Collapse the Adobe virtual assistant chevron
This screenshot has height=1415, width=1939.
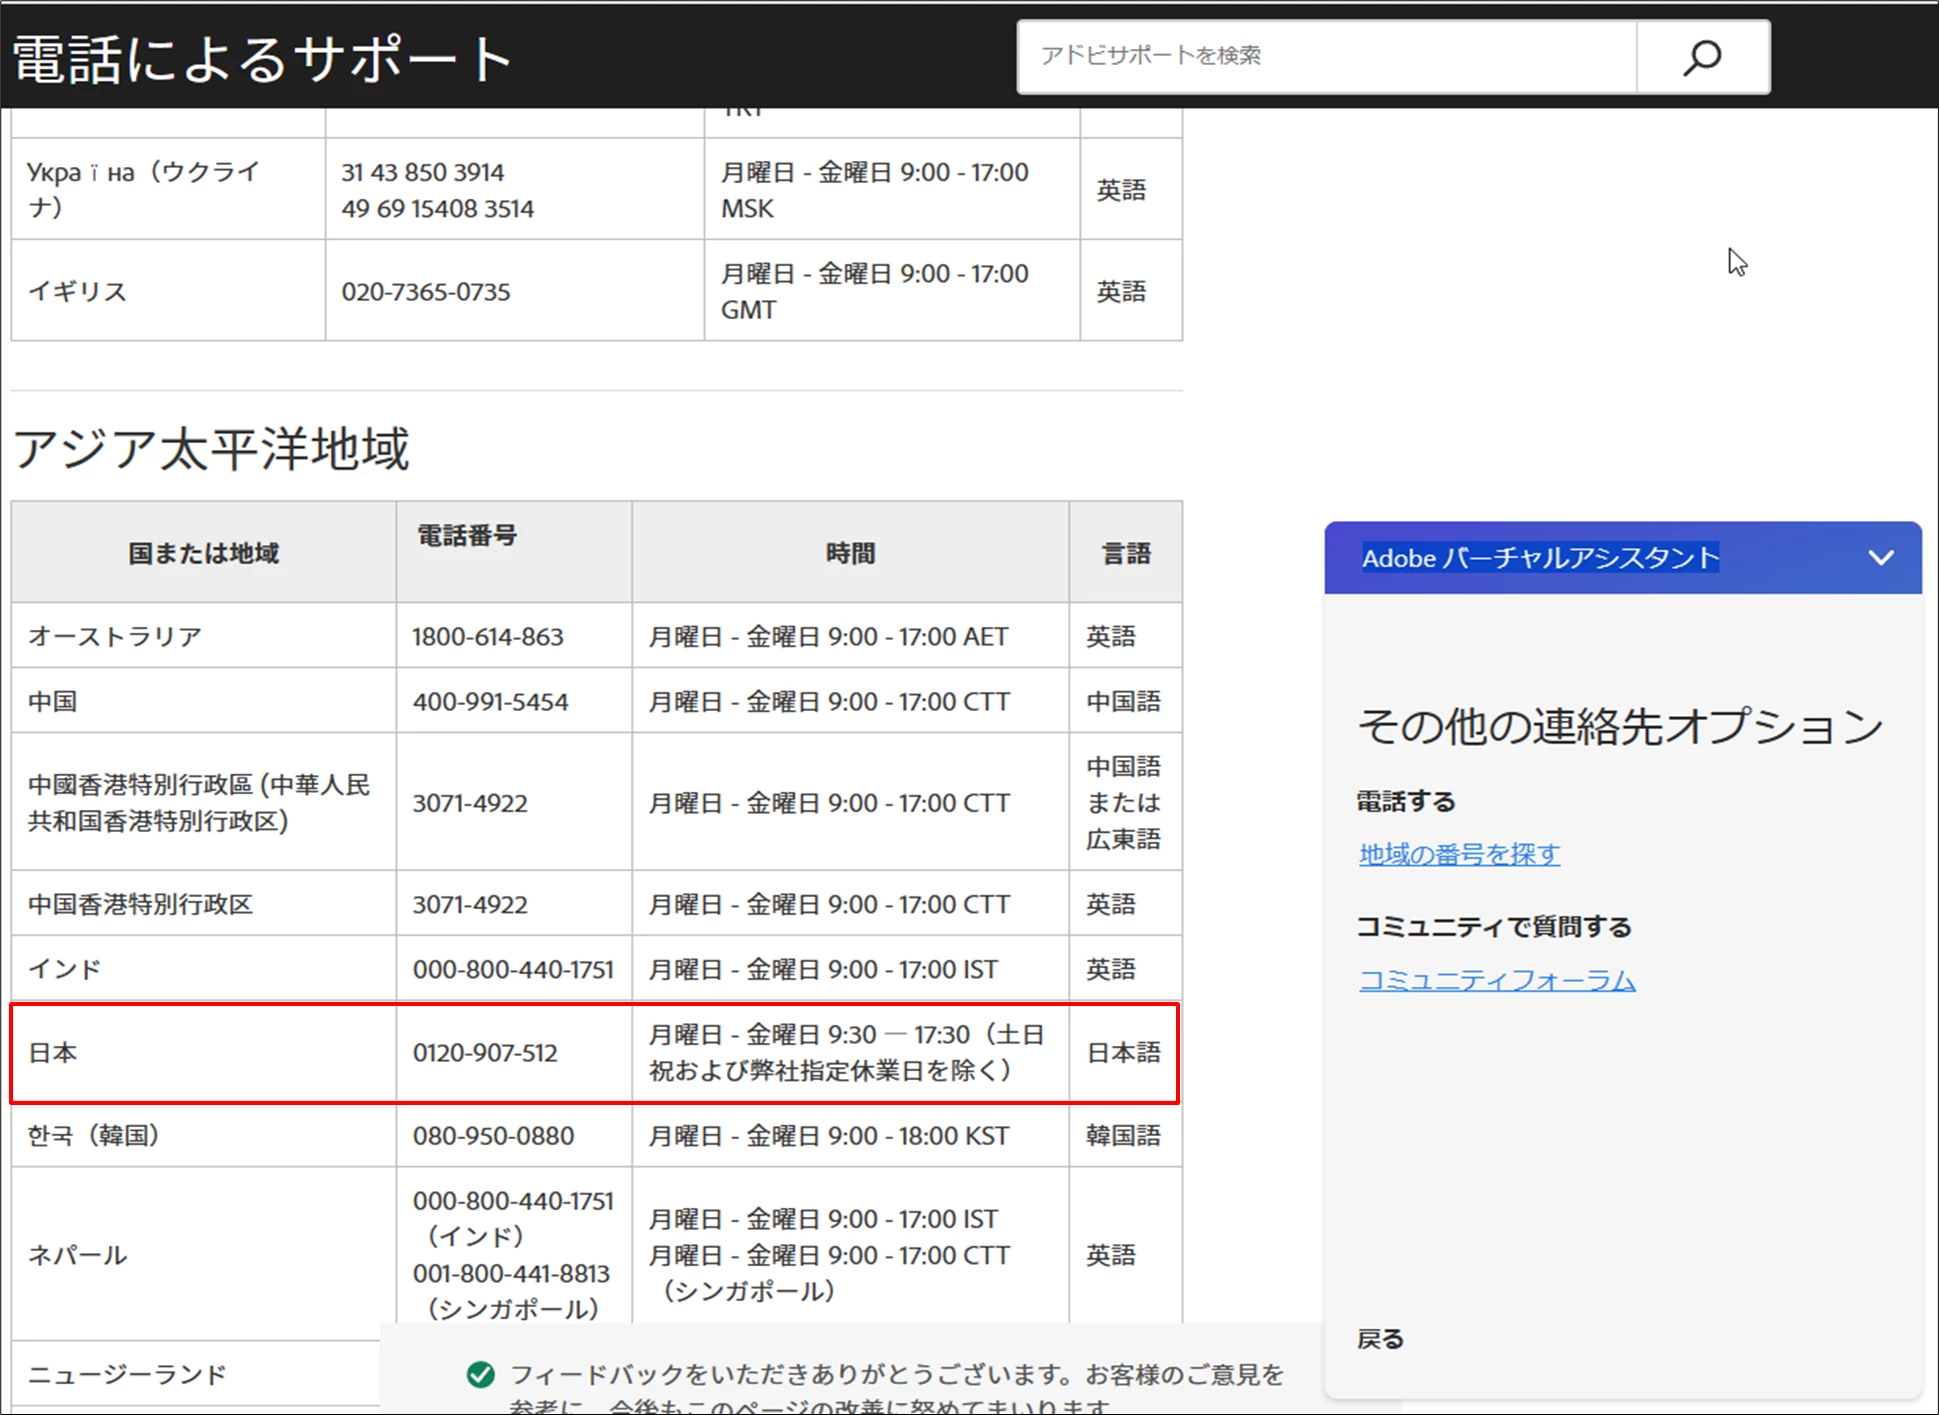coord(1881,558)
